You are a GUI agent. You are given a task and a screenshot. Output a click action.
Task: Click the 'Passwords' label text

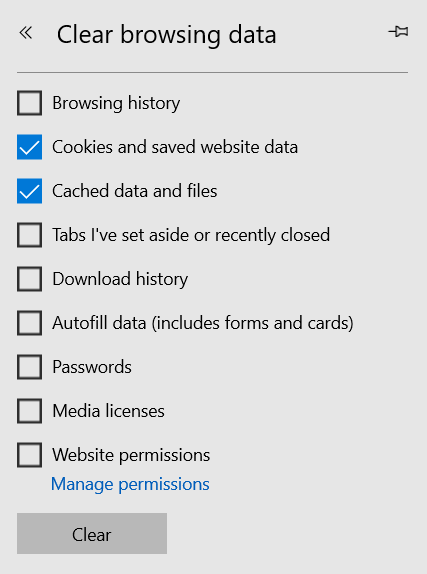coord(92,367)
